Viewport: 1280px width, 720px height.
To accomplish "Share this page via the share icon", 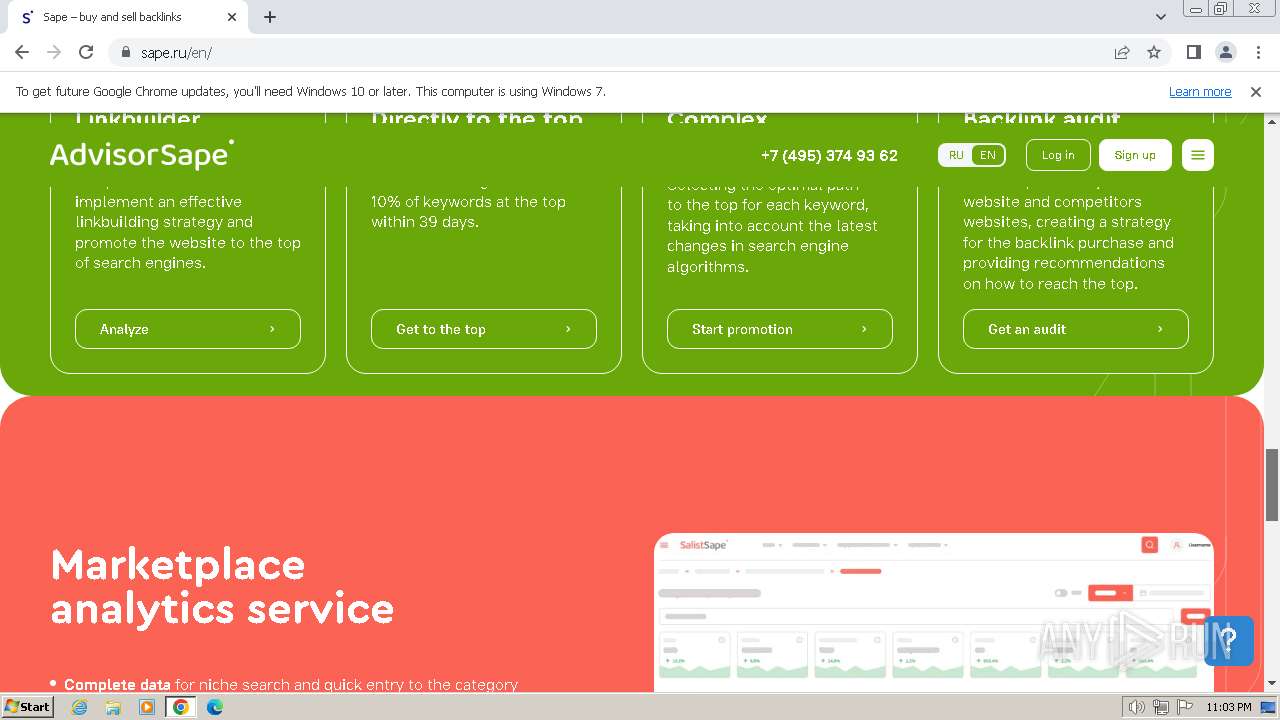I will (1122, 52).
